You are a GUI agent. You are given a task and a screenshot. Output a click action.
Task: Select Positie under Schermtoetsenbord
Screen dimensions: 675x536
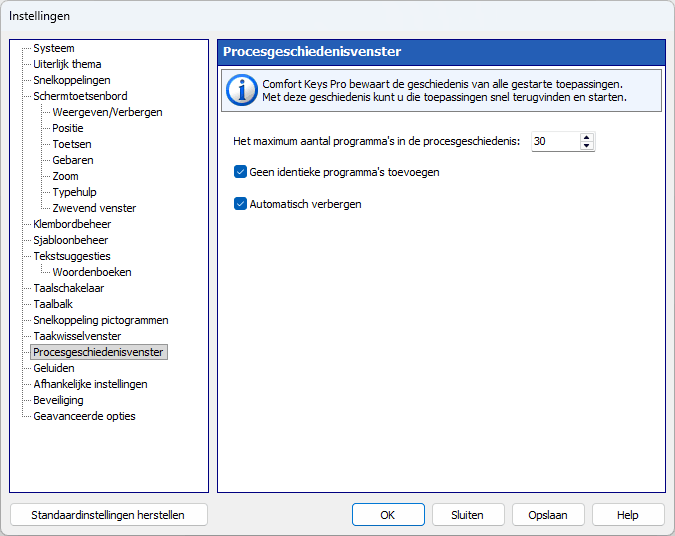[68, 128]
